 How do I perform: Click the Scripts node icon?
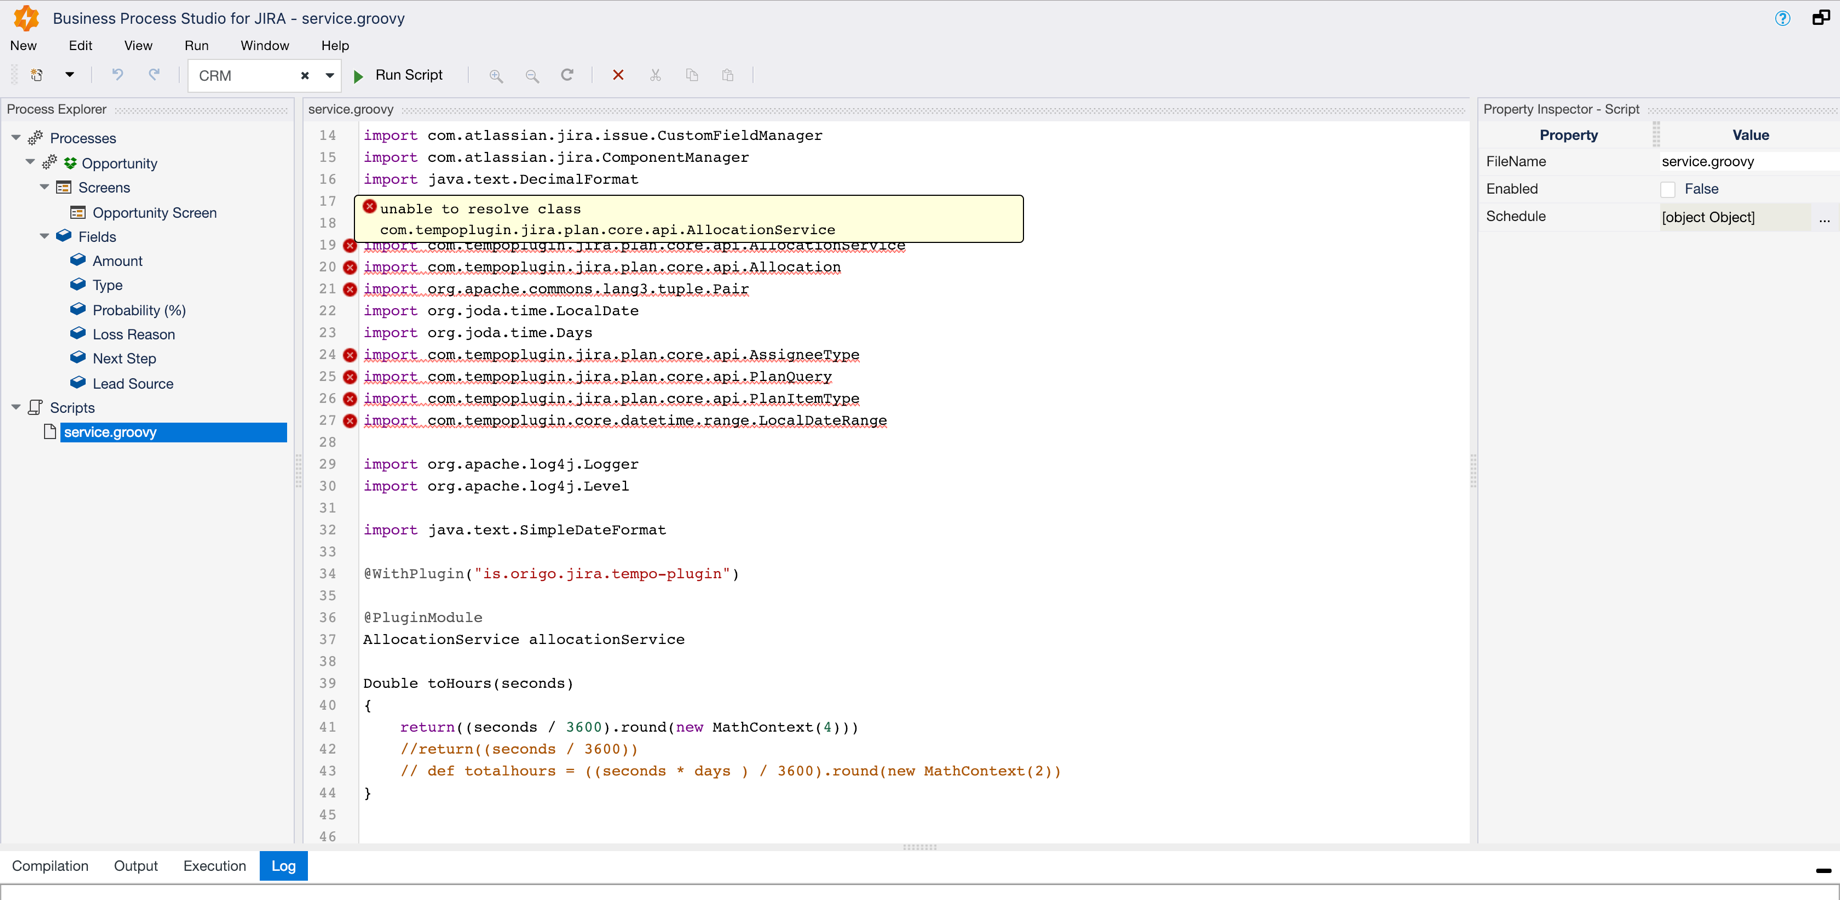pos(36,407)
